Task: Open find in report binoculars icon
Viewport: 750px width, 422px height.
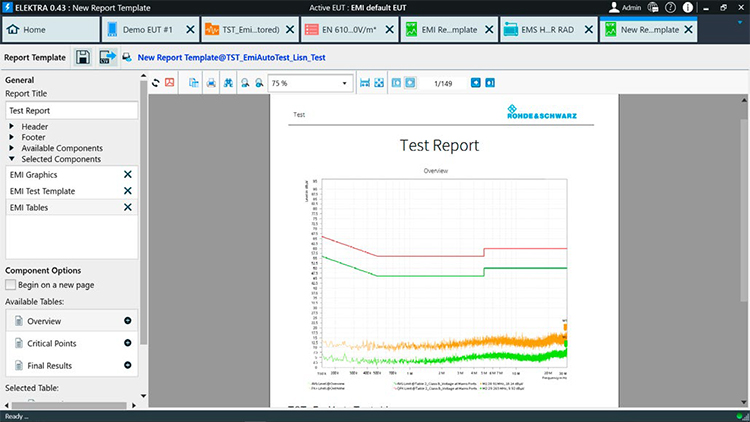Action: pyautogui.click(x=229, y=82)
